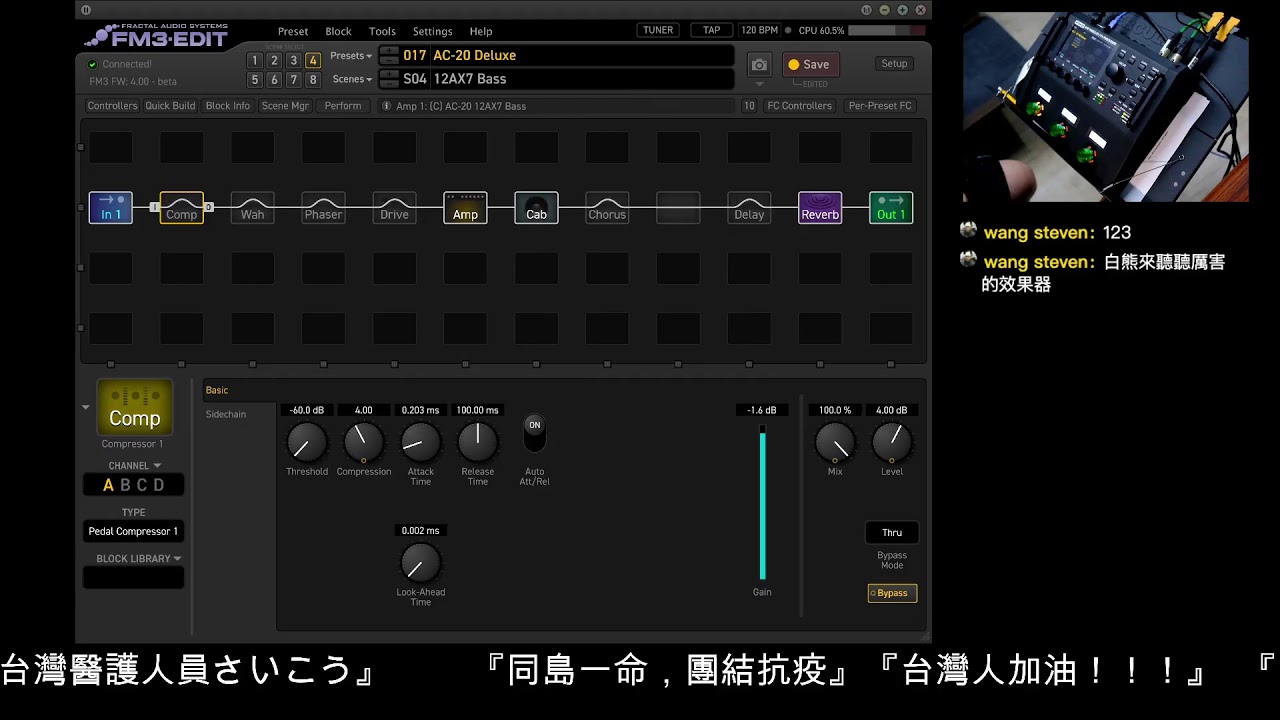Open the Controllers panel
Viewport: 1280px width, 720px height.
click(112, 106)
